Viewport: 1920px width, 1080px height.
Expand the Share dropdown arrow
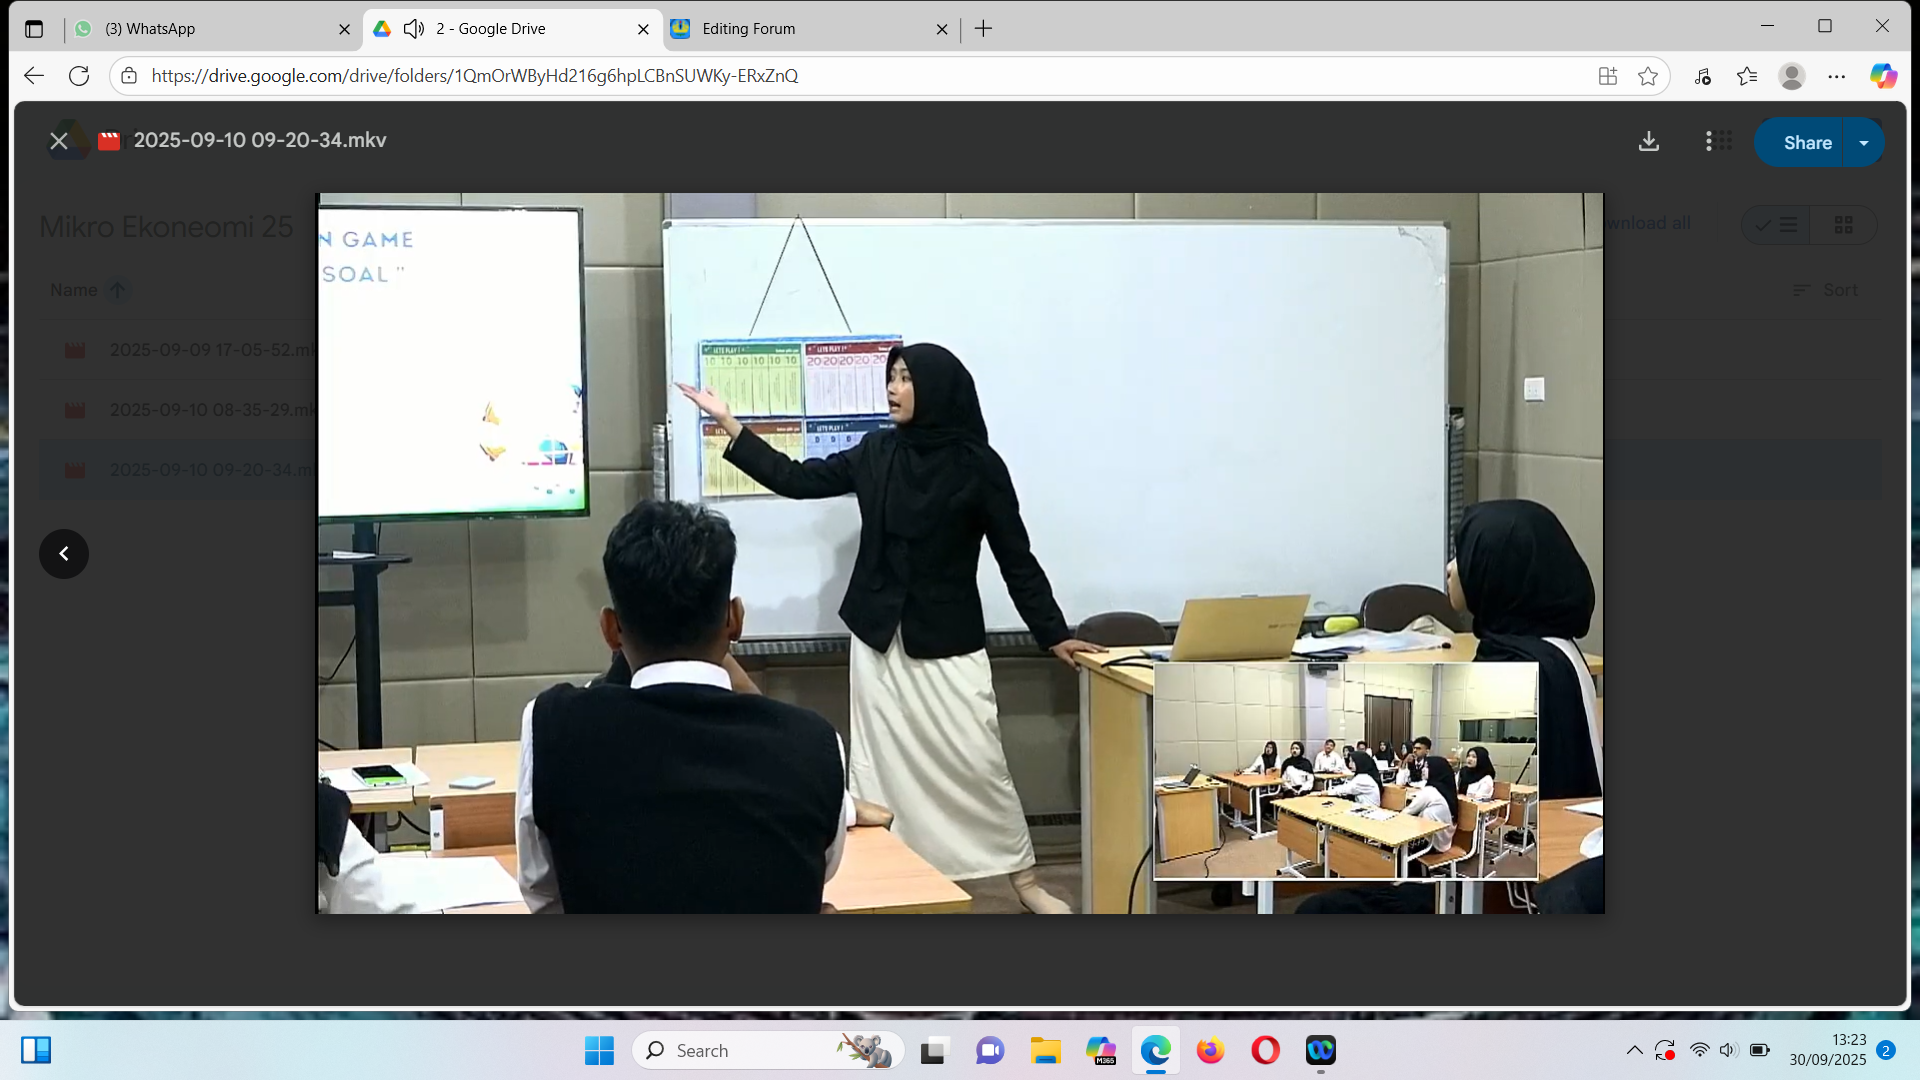pyautogui.click(x=1864, y=143)
